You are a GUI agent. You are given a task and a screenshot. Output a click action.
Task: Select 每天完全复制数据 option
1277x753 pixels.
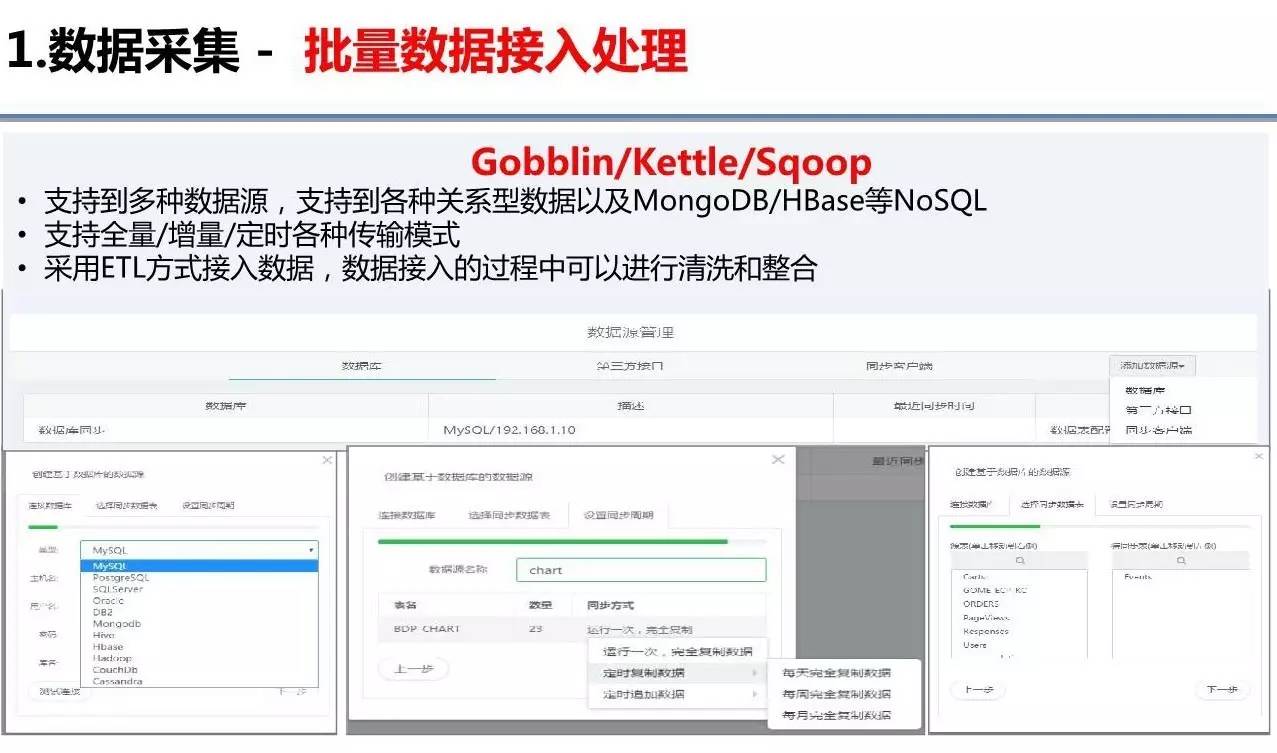click(836, 673)
